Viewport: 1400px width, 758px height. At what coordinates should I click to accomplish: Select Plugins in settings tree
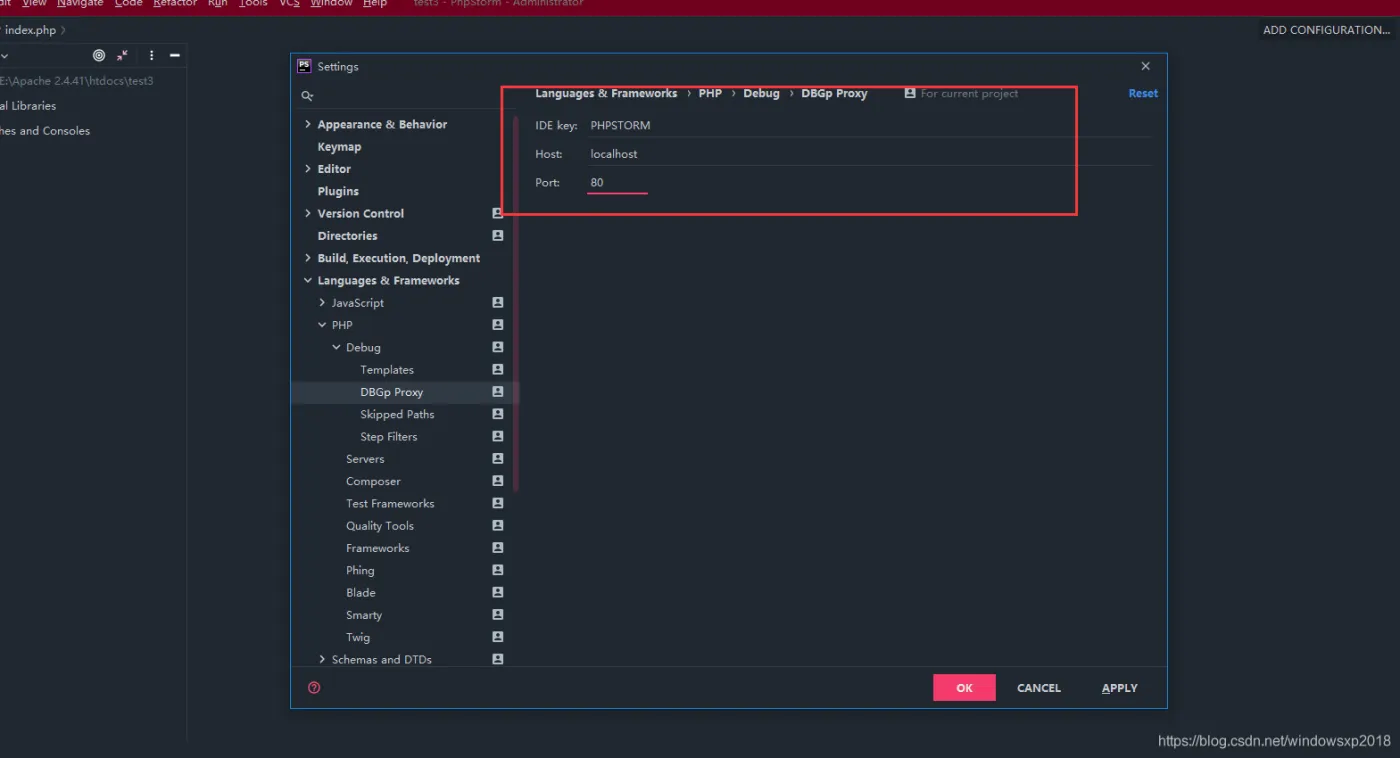click(x=338, y=191)
